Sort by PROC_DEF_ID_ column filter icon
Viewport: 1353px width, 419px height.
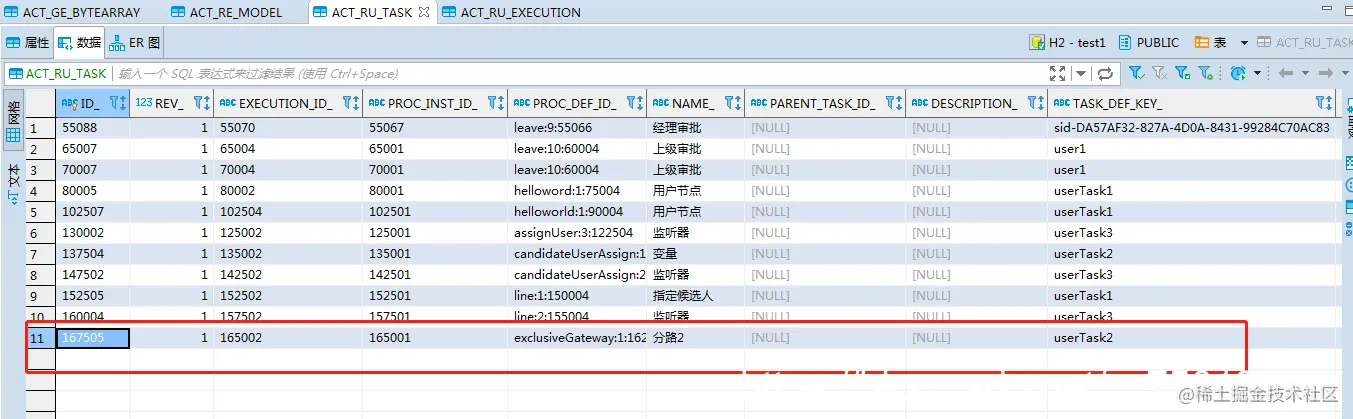(634, 103)
